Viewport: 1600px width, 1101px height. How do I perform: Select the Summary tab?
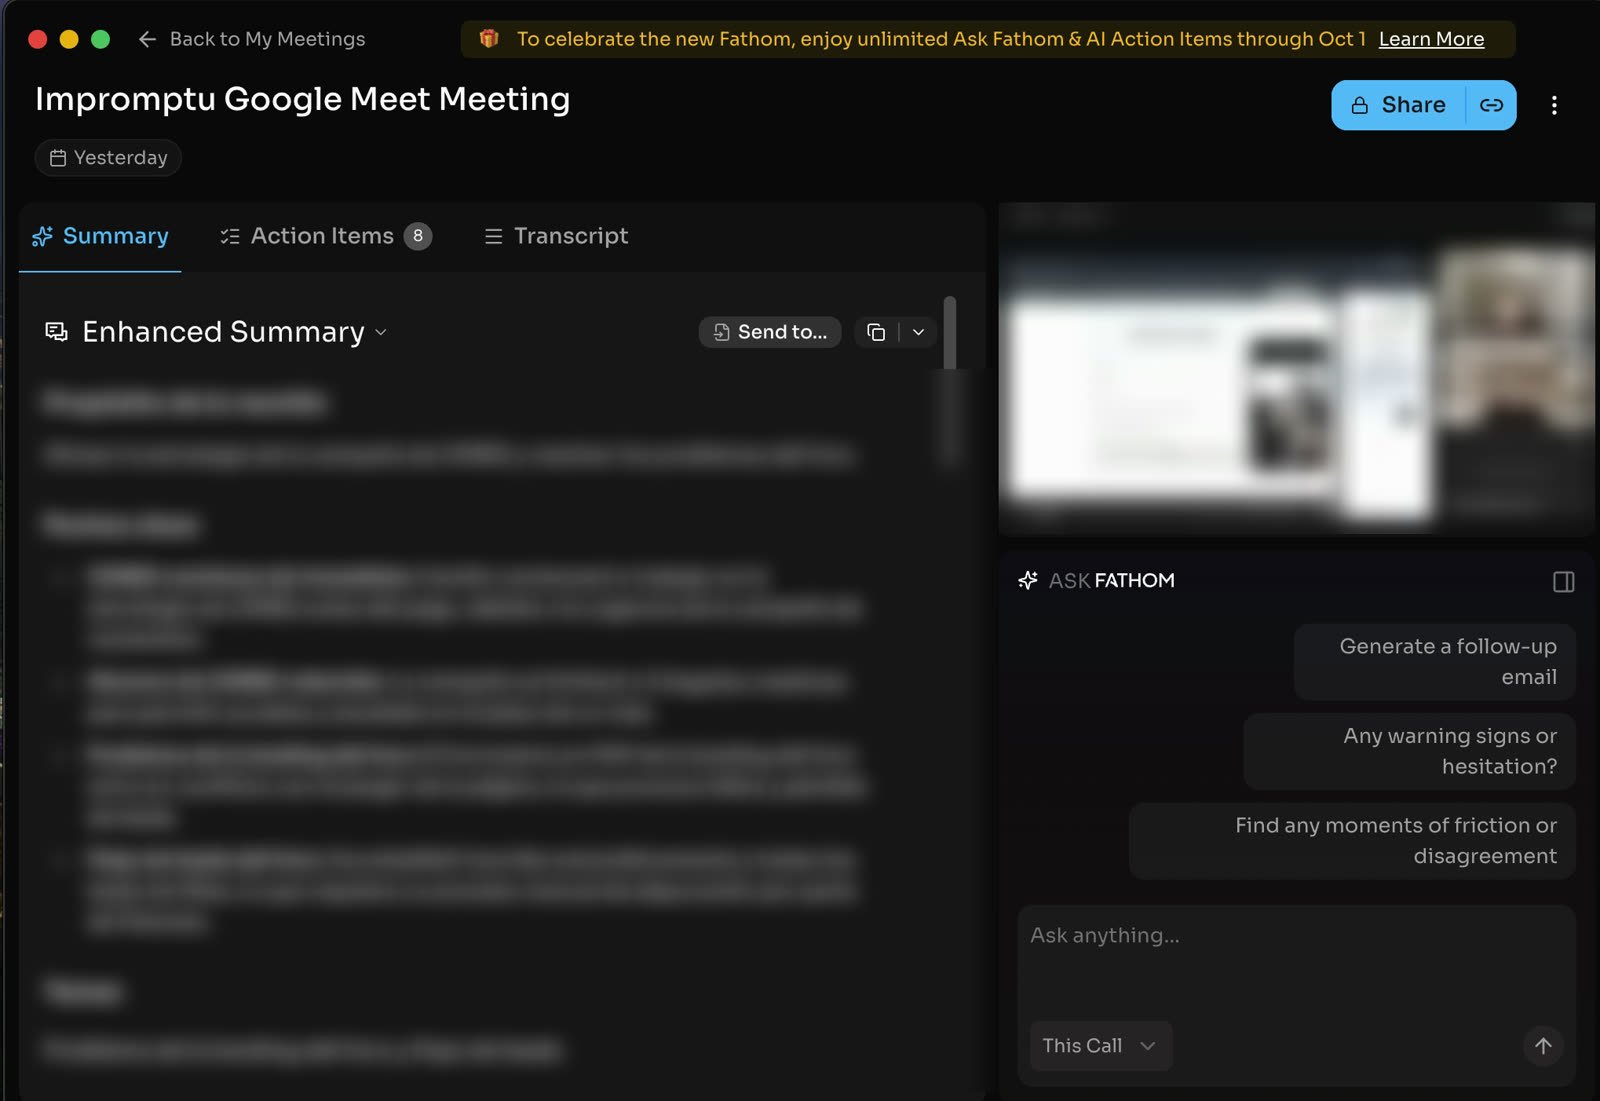100,236
